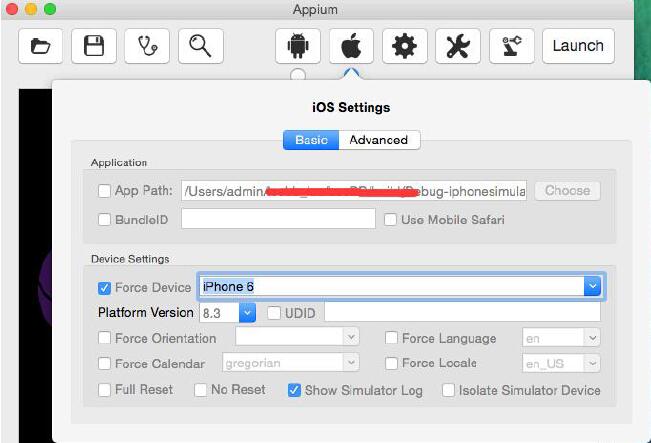Check Isolate Simulator Device
Viewport: 651px width, 443px height.
[448, 390]
